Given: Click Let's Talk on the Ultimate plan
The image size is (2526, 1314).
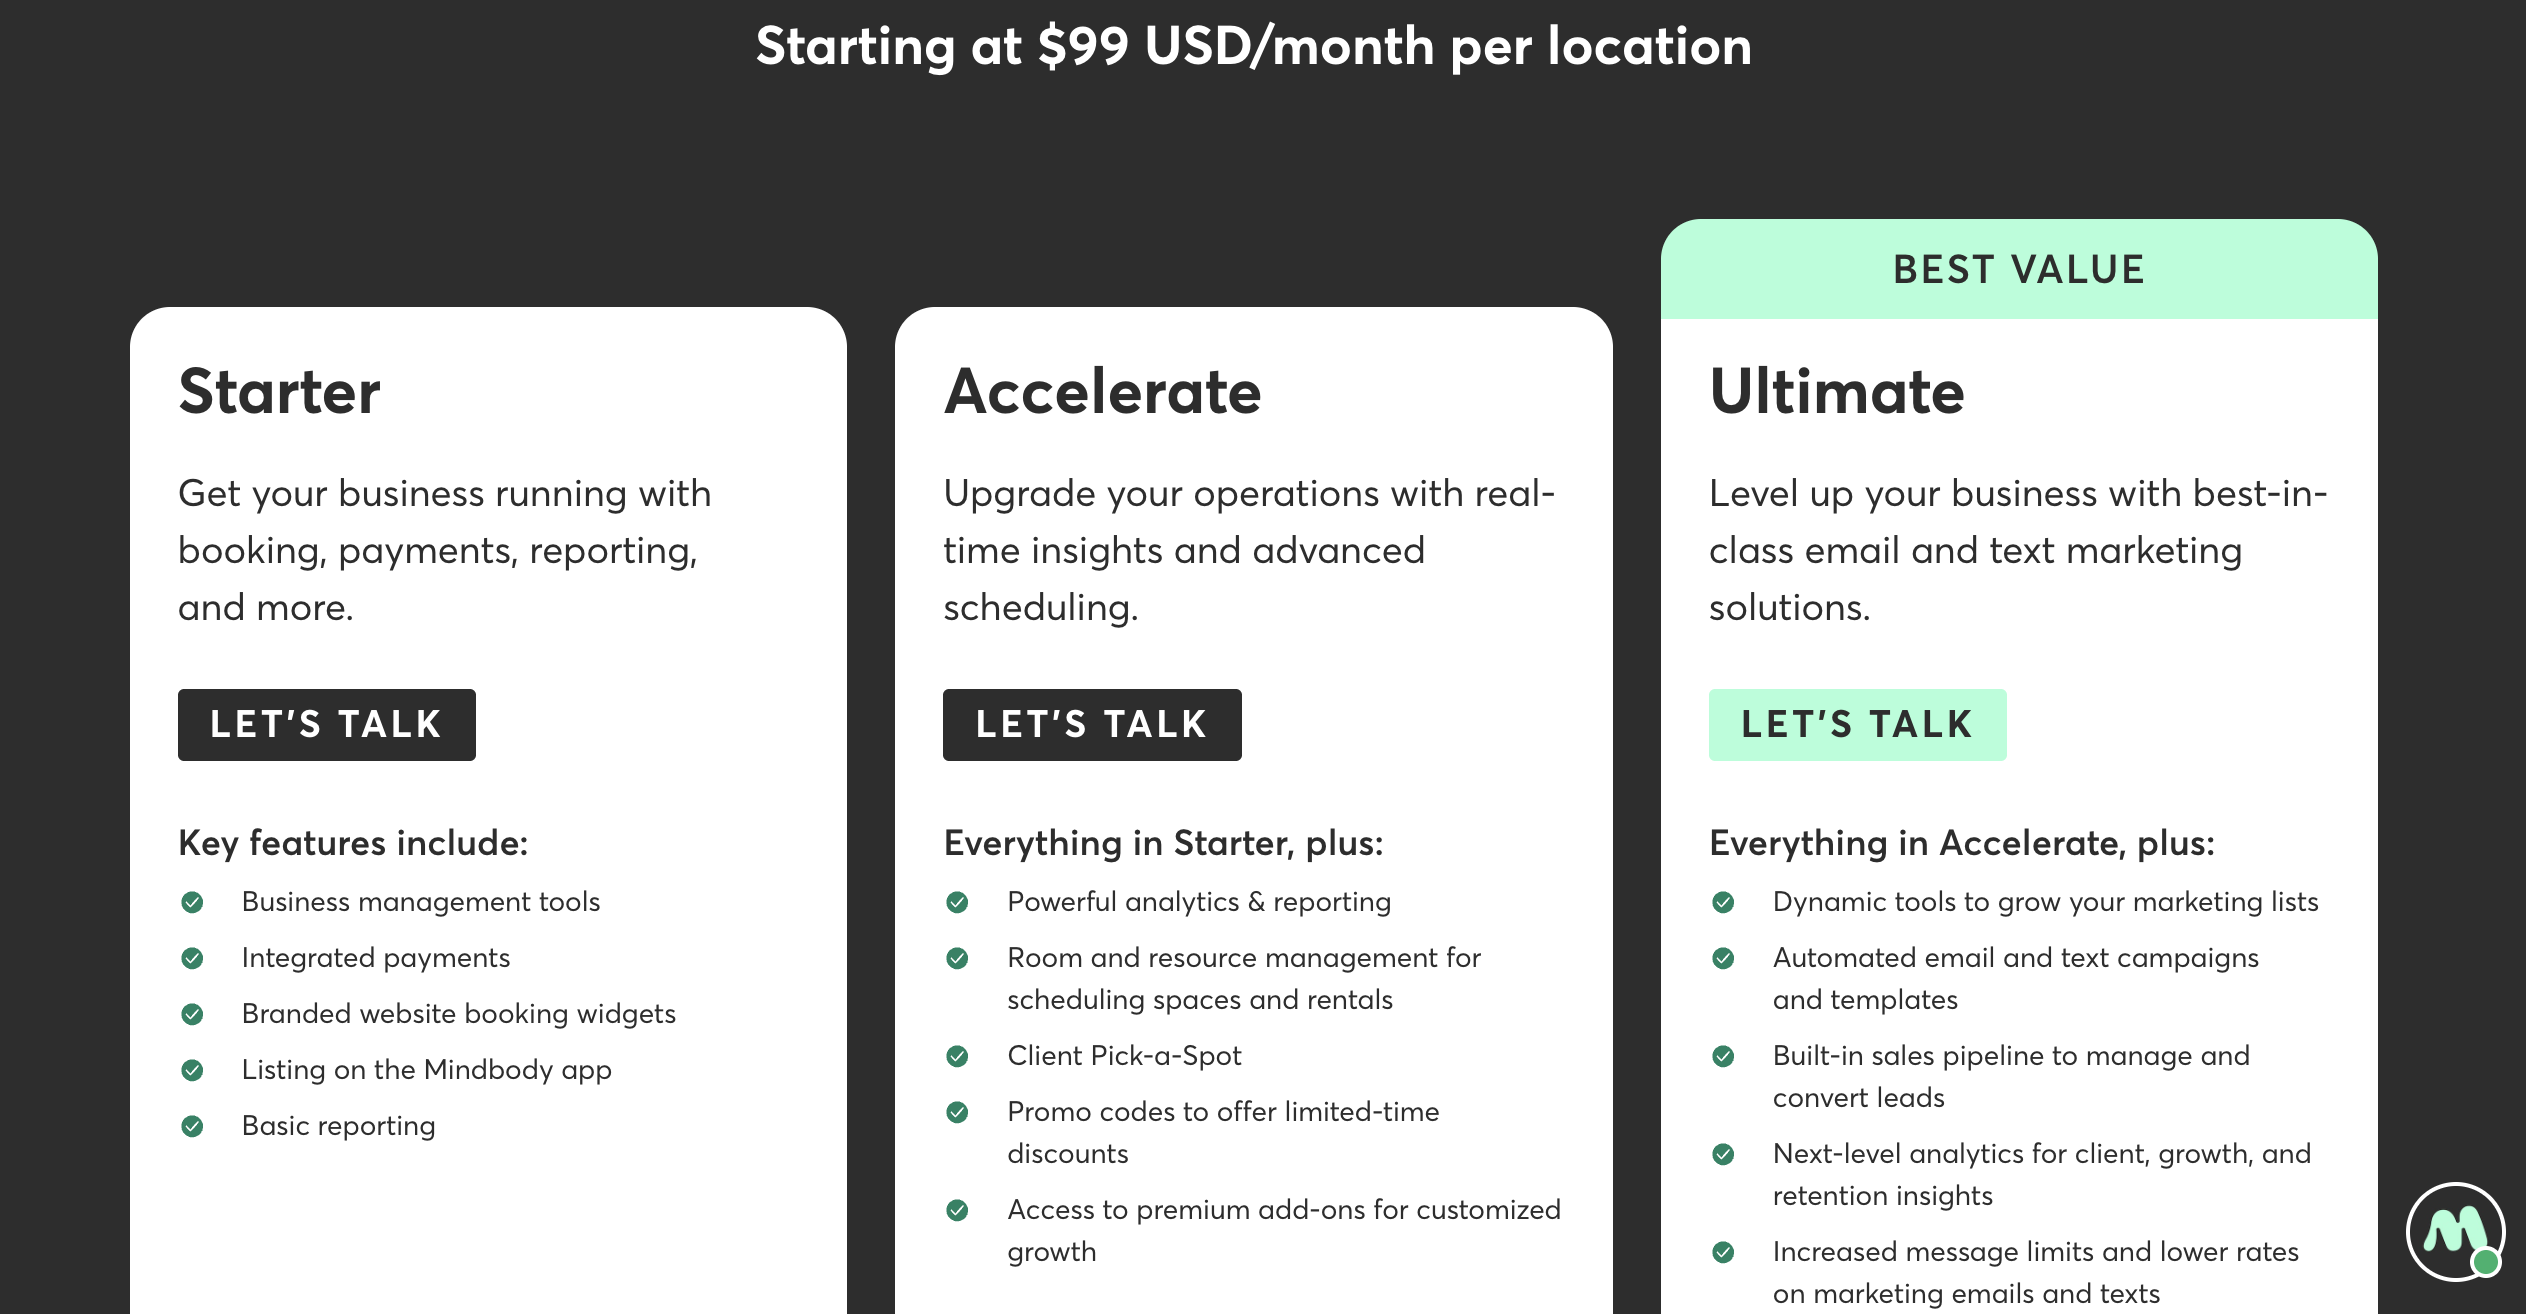Looking at the screenshot, I should coord(1857,724).
